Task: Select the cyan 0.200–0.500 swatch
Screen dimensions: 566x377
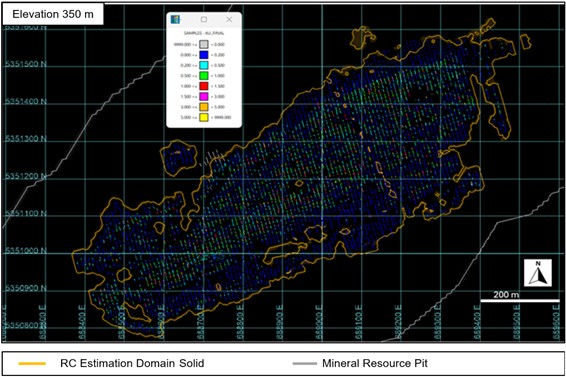Action: click(204, 65)
